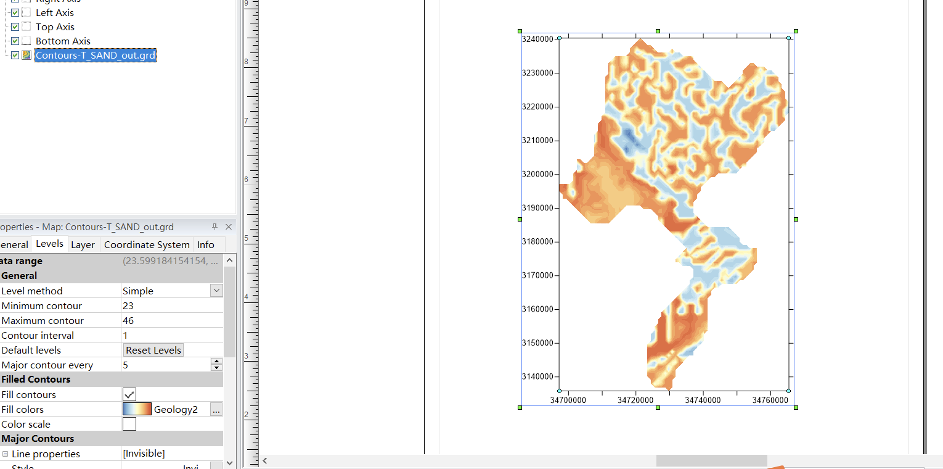Image resolution: width=943 pixels, height=469 pixels.
Task: Open the Coordinate System tab
Action: click(146, 244)
